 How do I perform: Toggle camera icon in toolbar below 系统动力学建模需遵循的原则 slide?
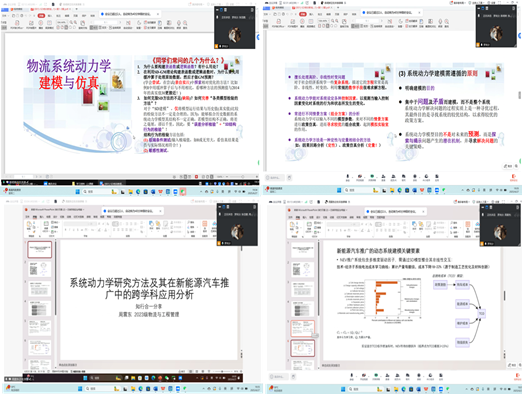[x=360, y=177]
